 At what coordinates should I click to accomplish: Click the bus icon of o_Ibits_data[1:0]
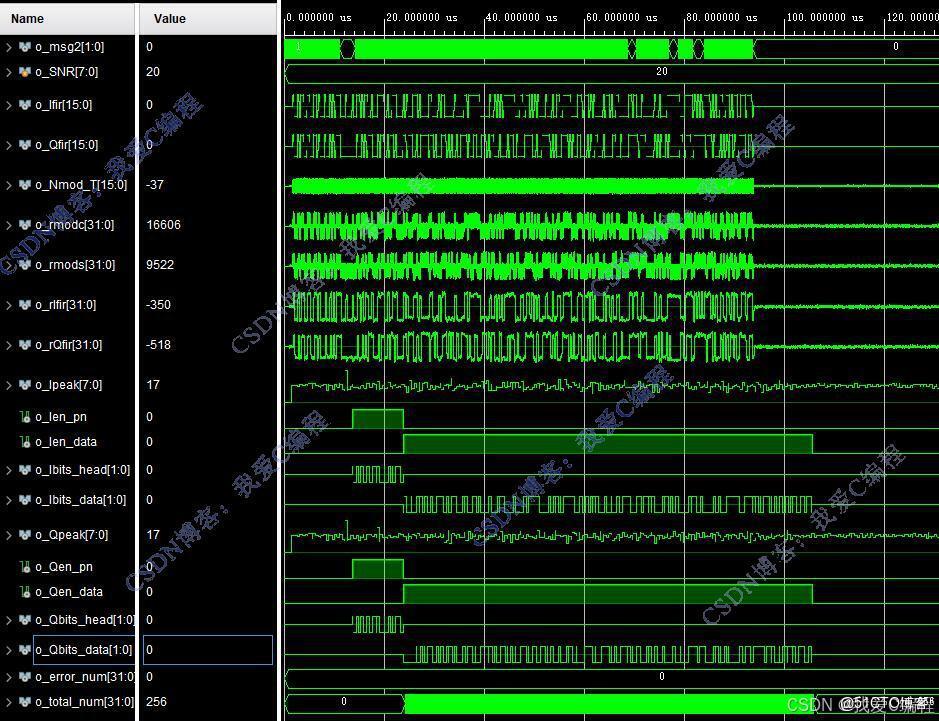[25, 500]
